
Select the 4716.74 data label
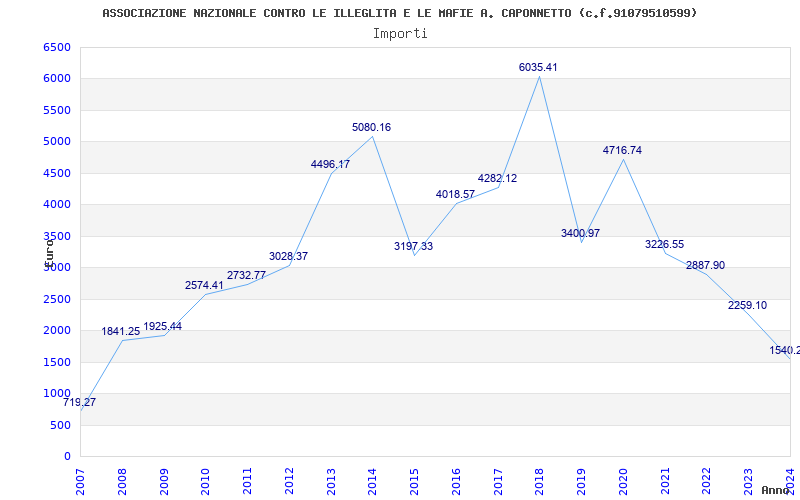coord(622,151)
